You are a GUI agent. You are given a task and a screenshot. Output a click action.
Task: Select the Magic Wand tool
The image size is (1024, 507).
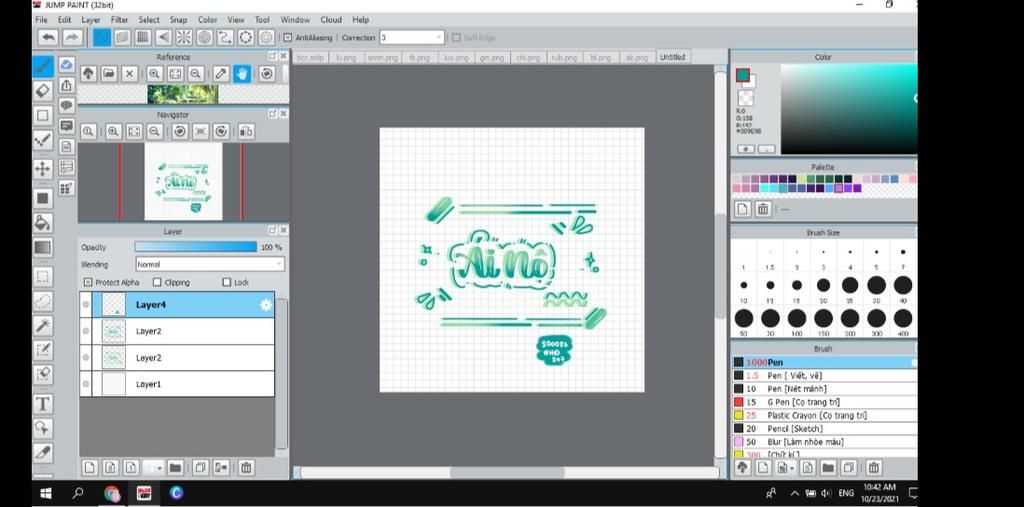point(43,325)
